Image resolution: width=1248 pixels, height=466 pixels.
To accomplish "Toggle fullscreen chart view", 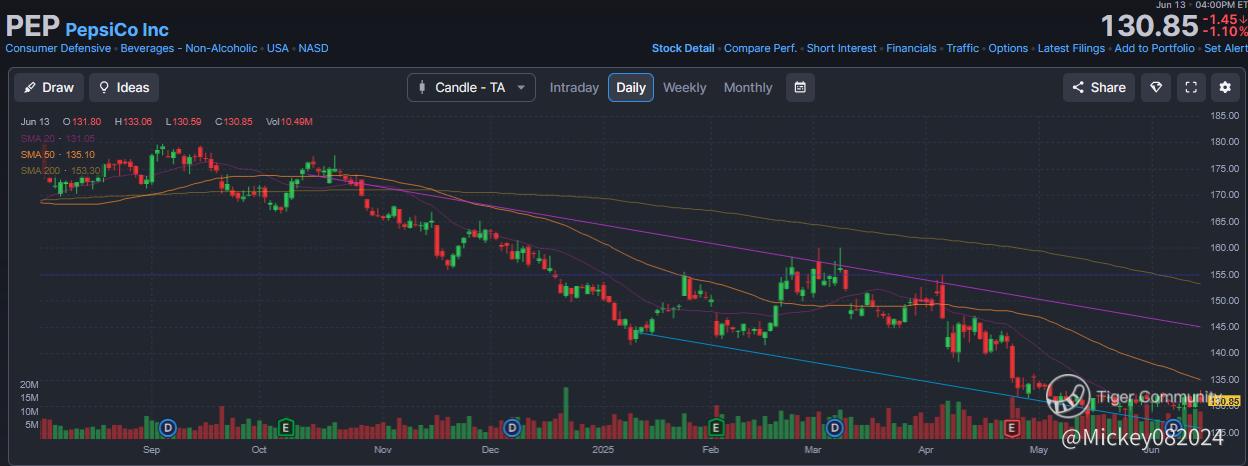I will [x=1191, y=87].
